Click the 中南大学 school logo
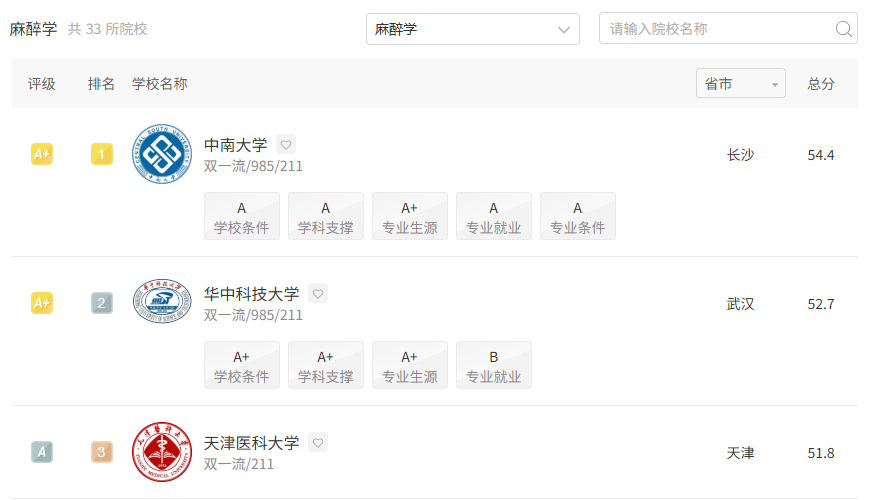 pos(162,154)
